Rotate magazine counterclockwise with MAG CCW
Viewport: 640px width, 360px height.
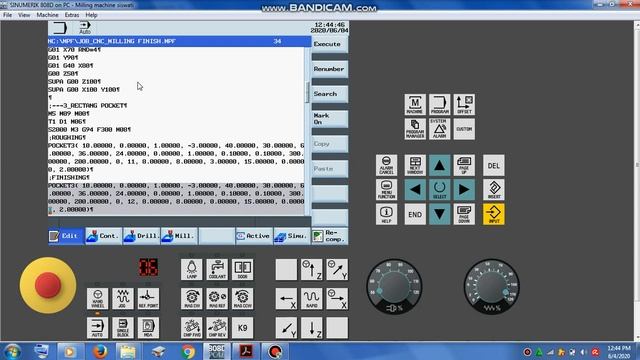click(x=242, y=298)
